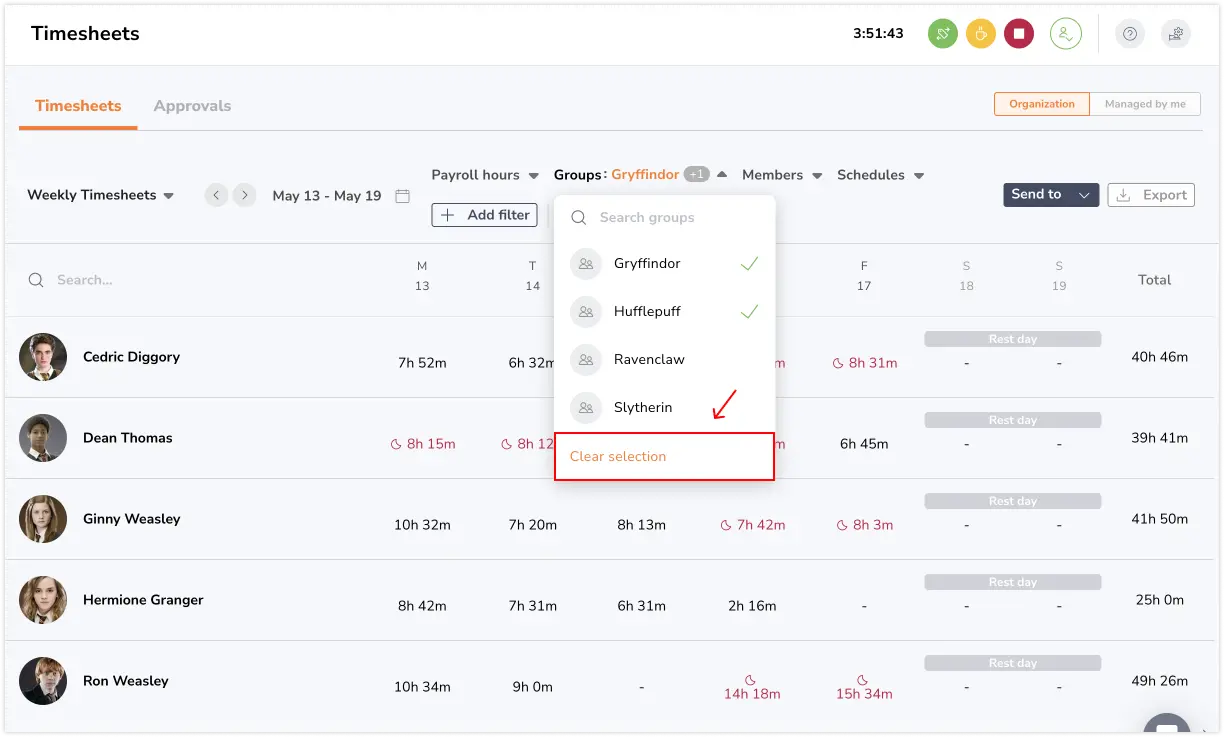Screen dimensions: 1224x737
Task: Click the green clock-in tag icon
Action: pos(941,33)
